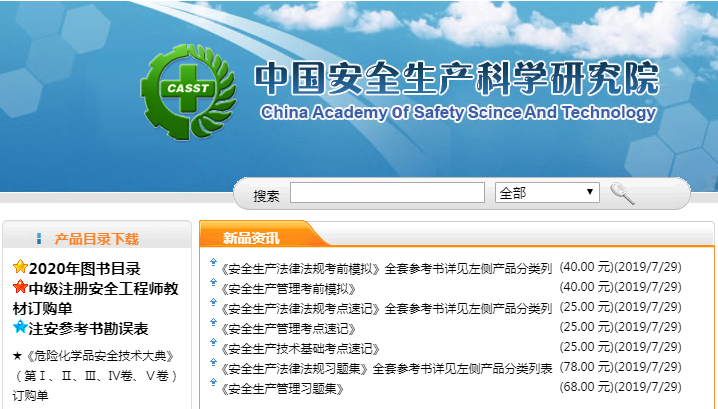This screenshot has width=718, height=409.
Task: Click arrow icon beside 安全生产法律法规考点速记
Action: 213,302
